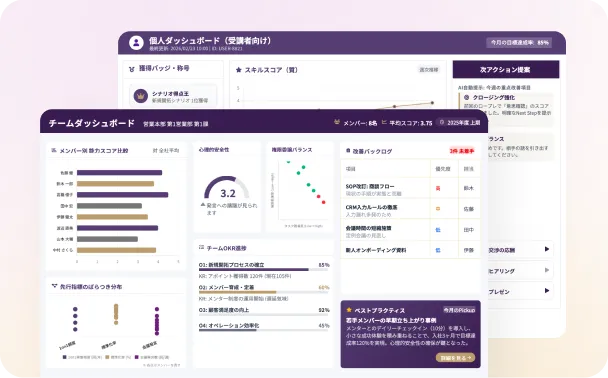608x378 pixels.
Task: Click the 伊藤 owner cell in backlog table
Action: 469,250
